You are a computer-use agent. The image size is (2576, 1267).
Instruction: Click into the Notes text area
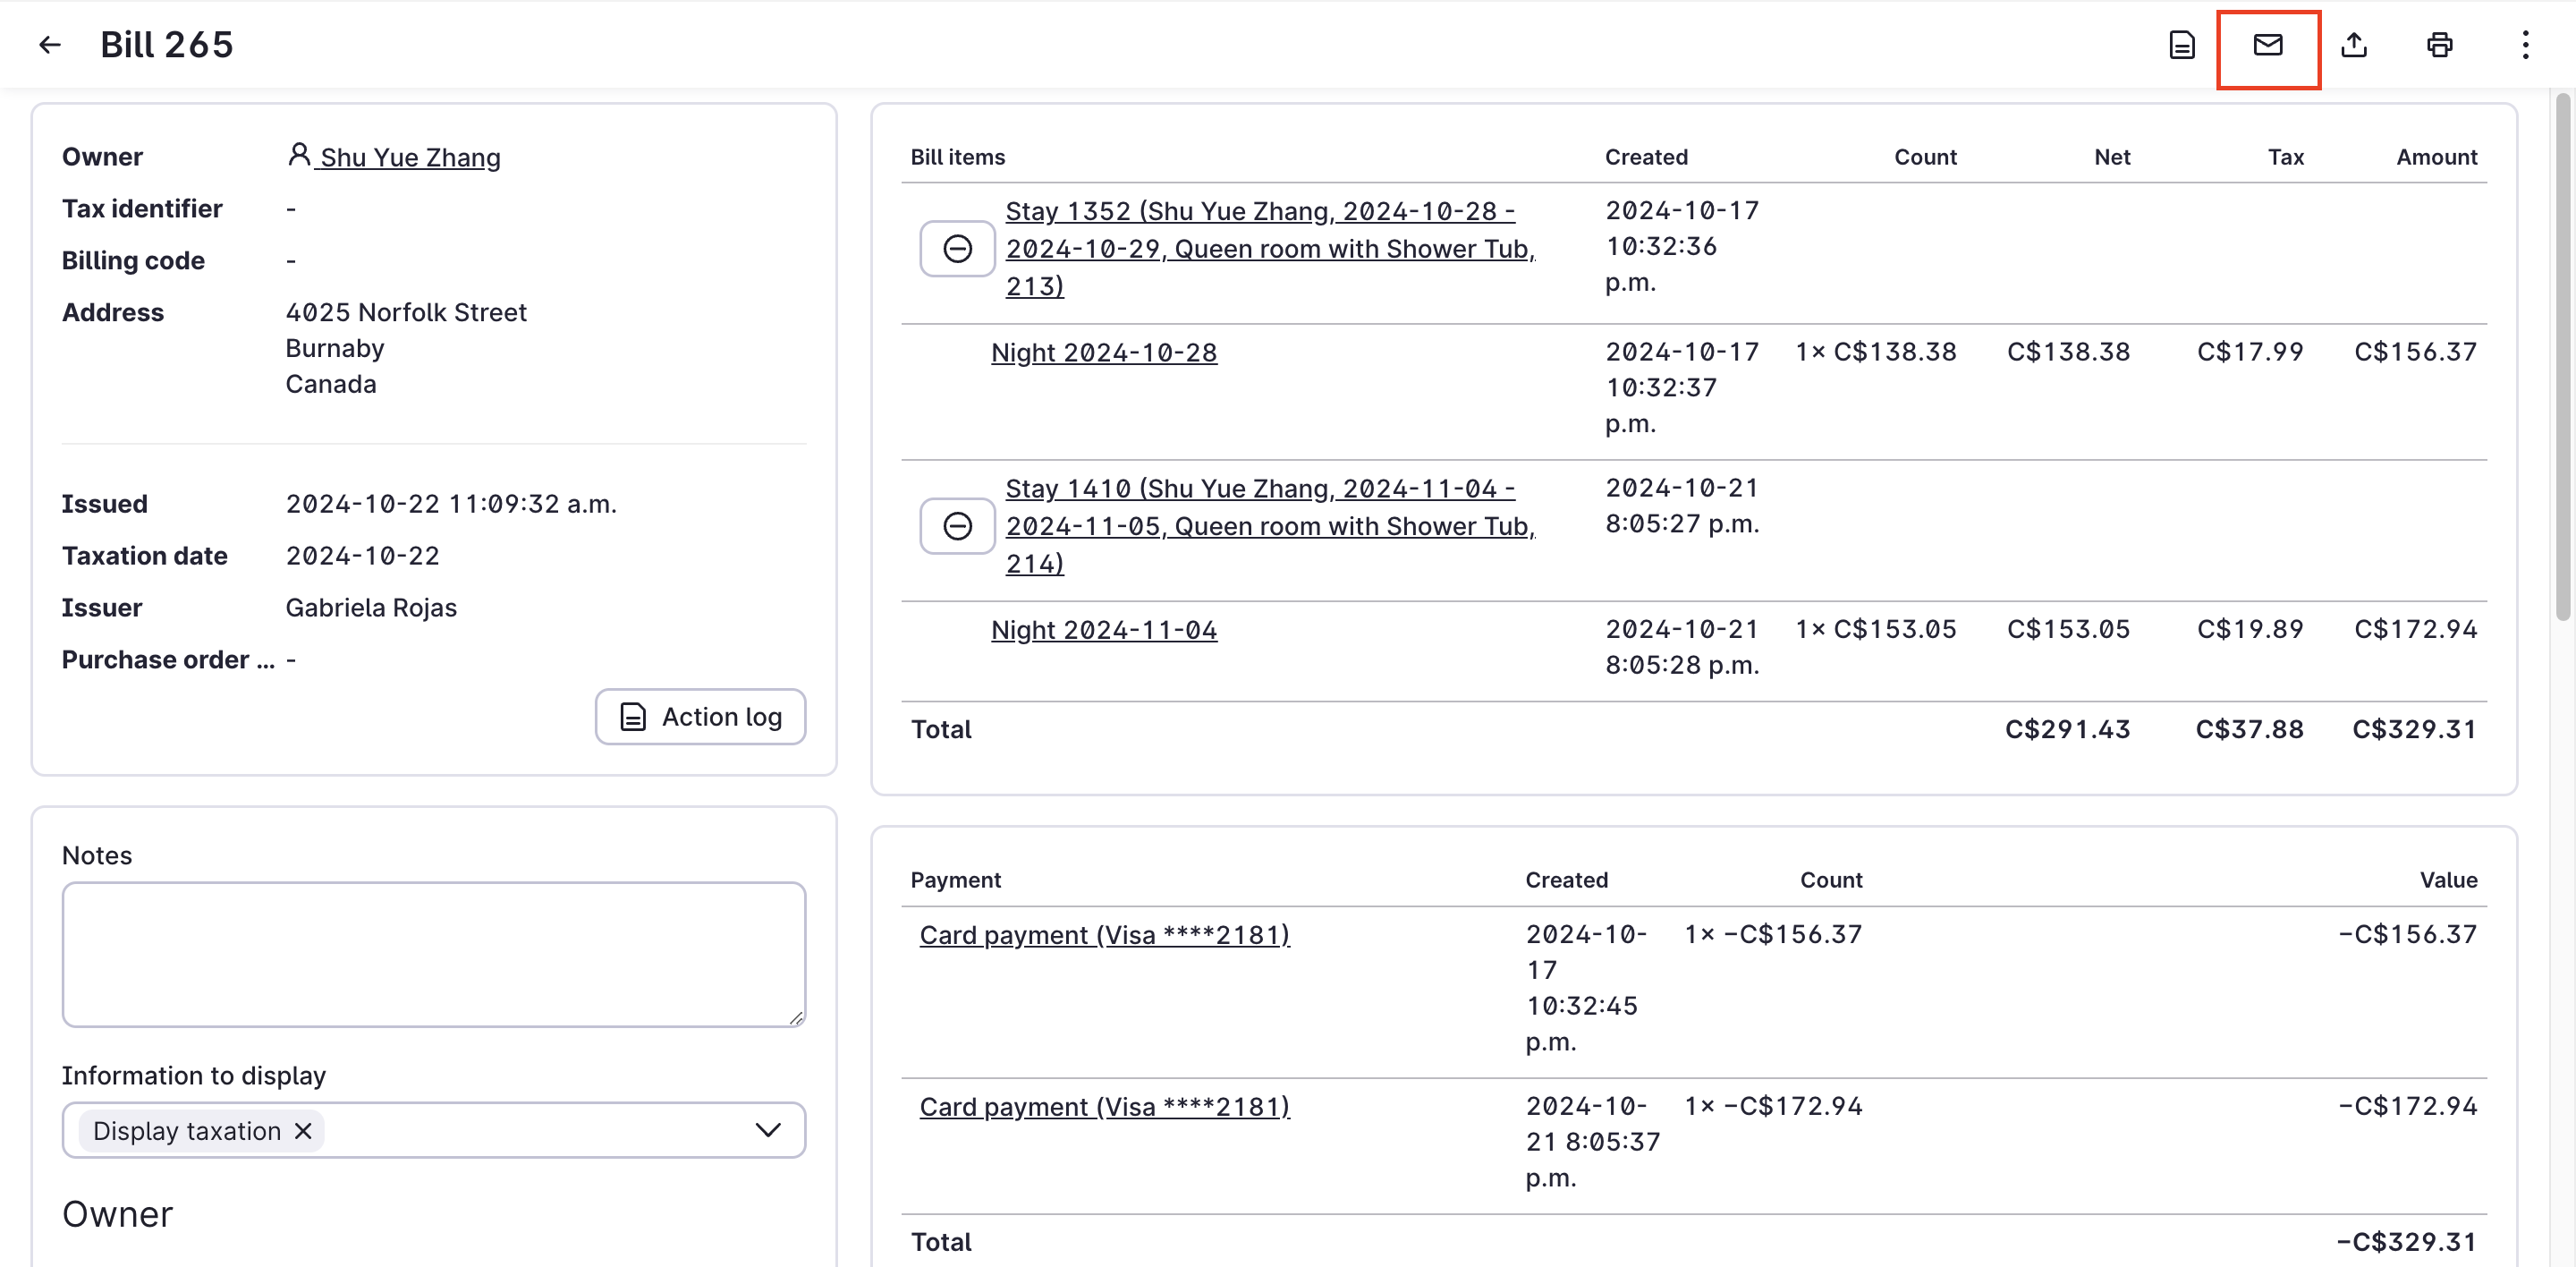tap(433, 953)
